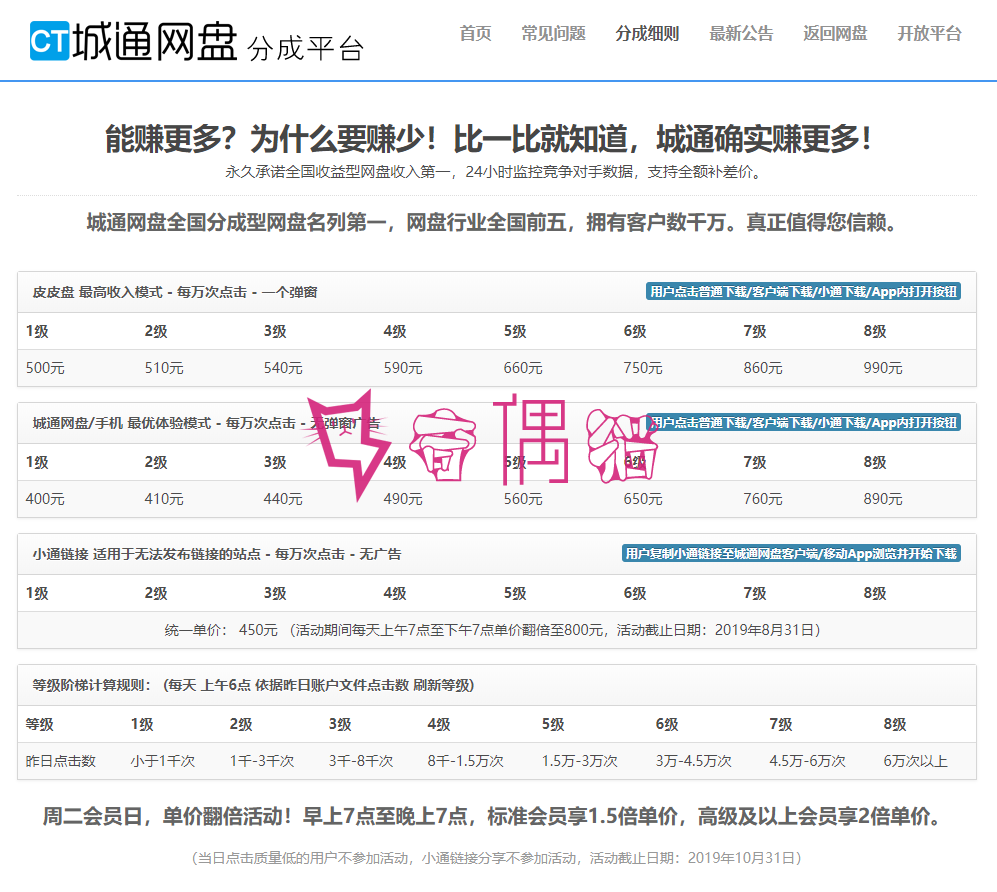Select the 8千-1.5万次 cell
This screenshot has height=892, width=997.
point(465,761)
